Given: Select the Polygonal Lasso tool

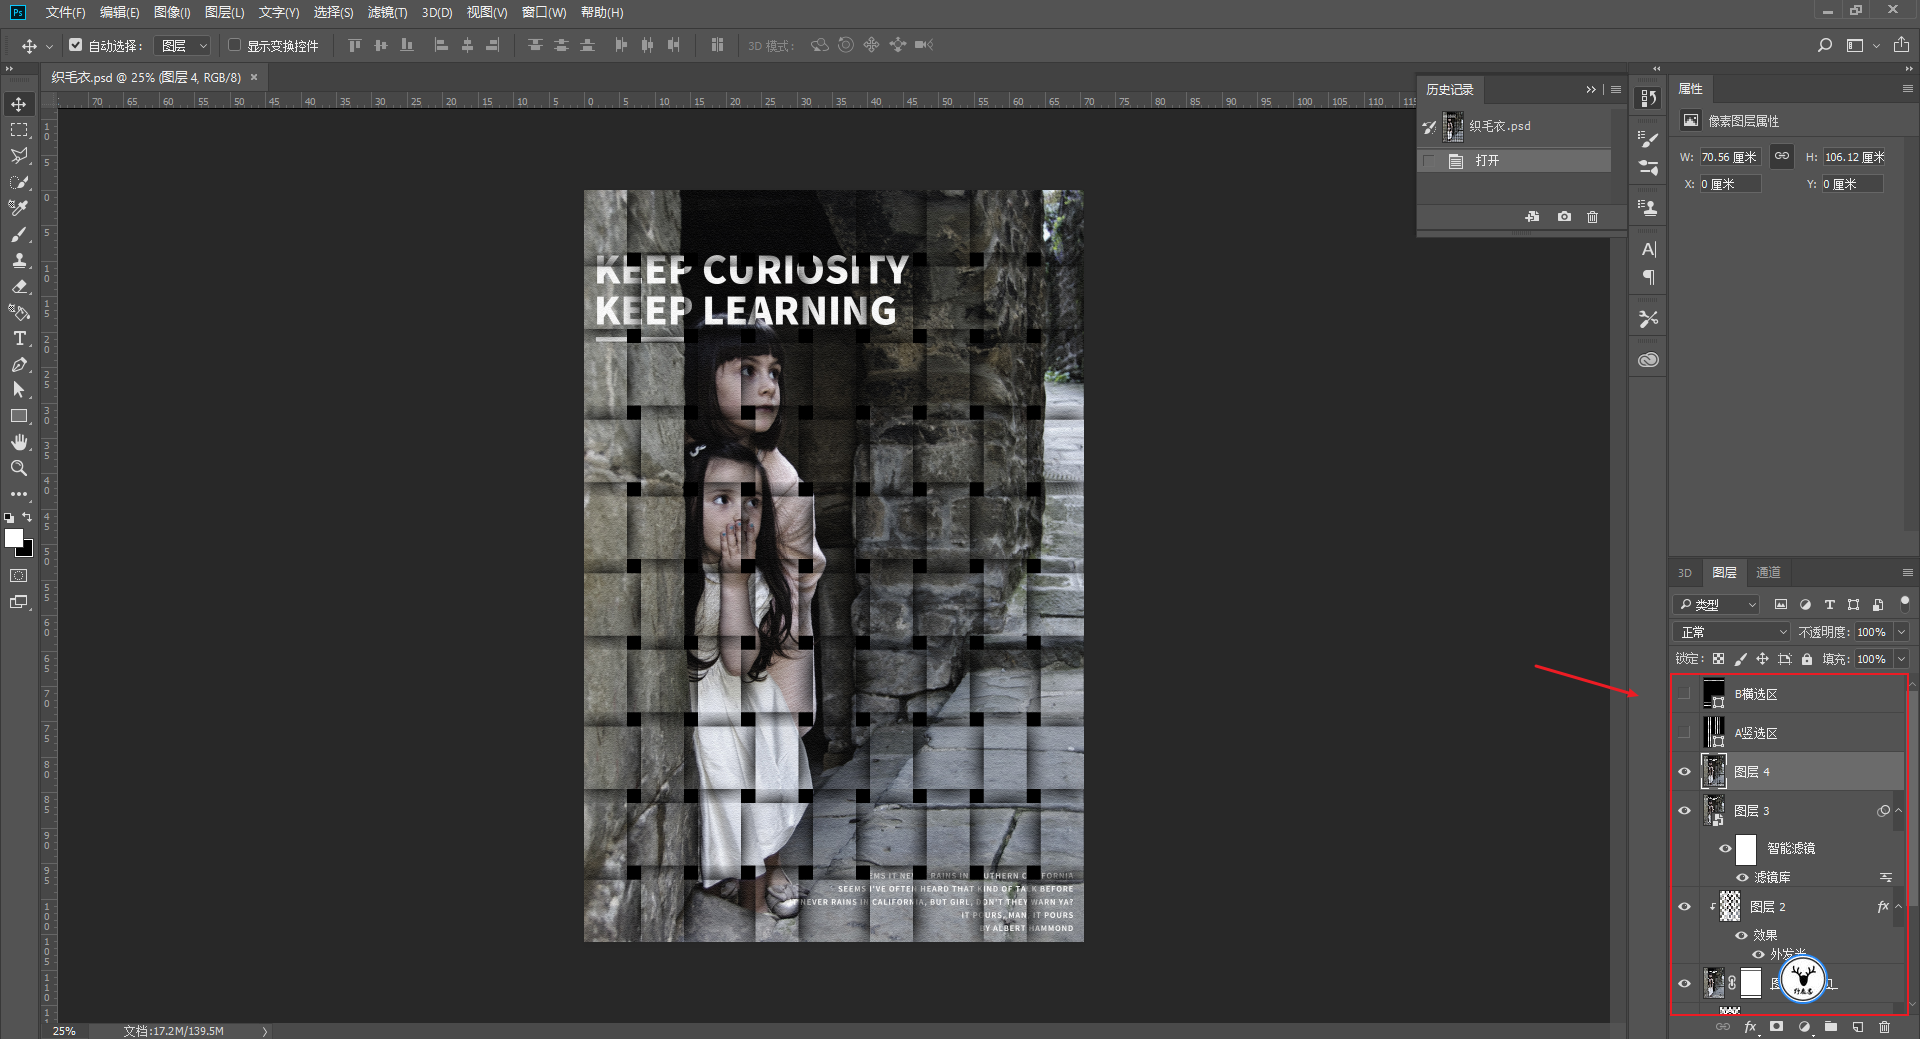Looking at the screenshot, I should (x=19, y=156).
